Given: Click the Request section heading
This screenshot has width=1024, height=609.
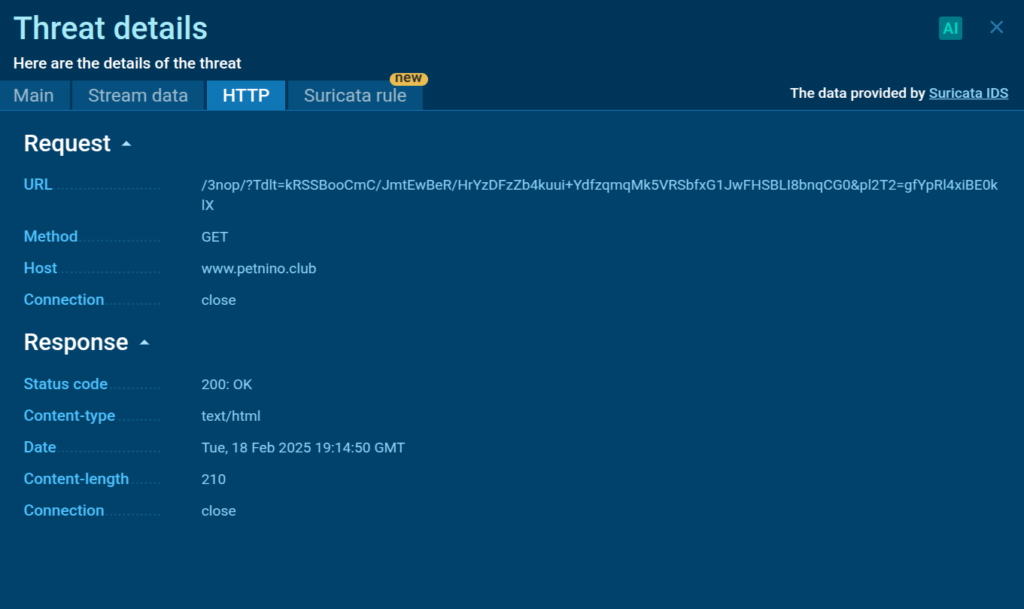Looking at the screenshot, I should click(67, 144).
